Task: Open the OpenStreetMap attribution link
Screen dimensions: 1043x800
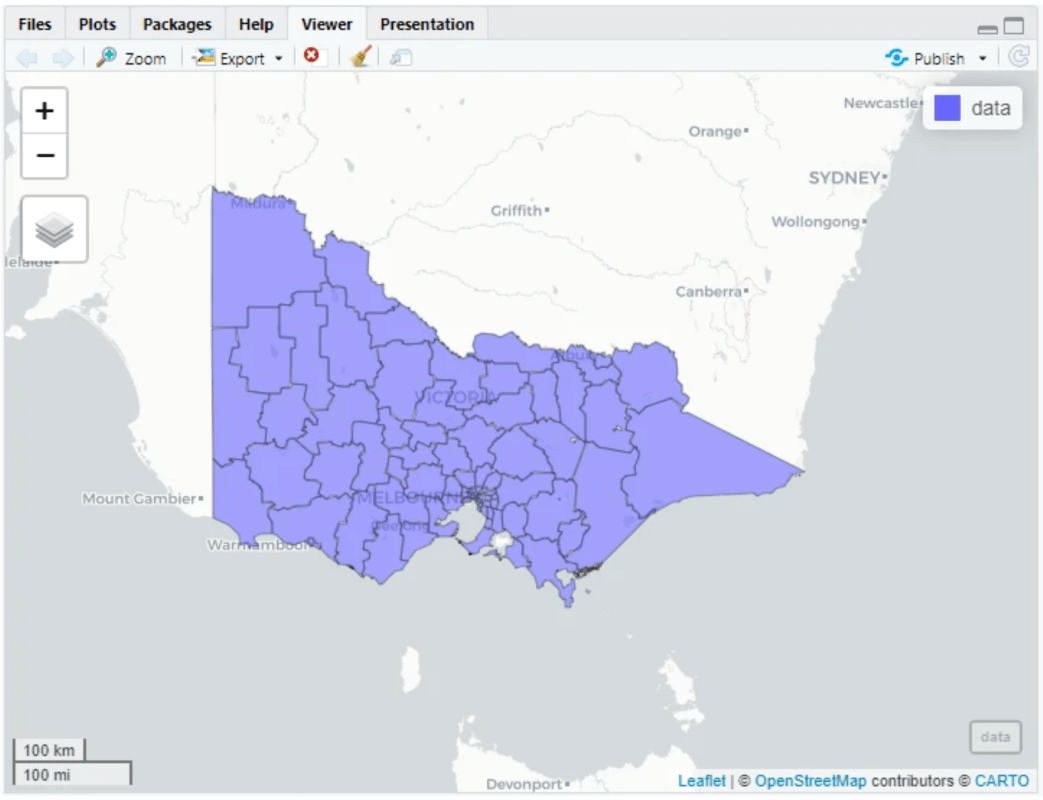Action: pyautogui.click(x=810, y=781)
